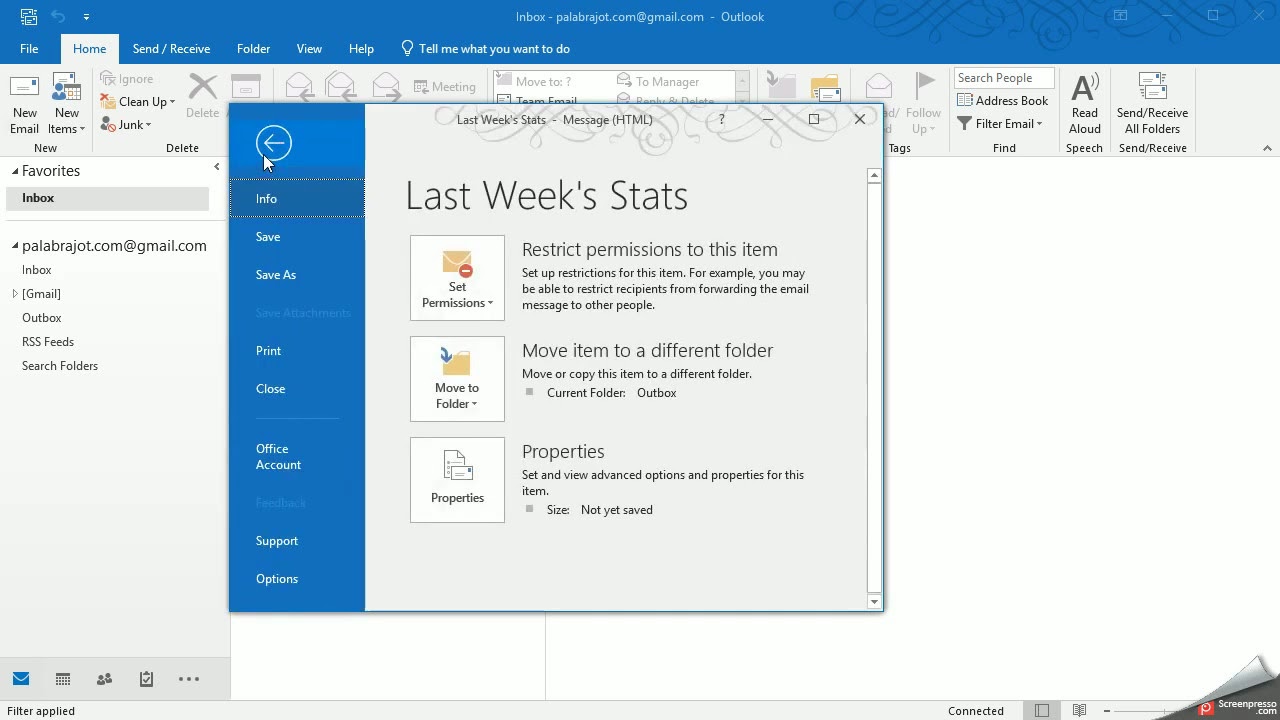Screen dimensions: 1280x720
Task: Open New Items dropdown
Action: tap(67, 104)
